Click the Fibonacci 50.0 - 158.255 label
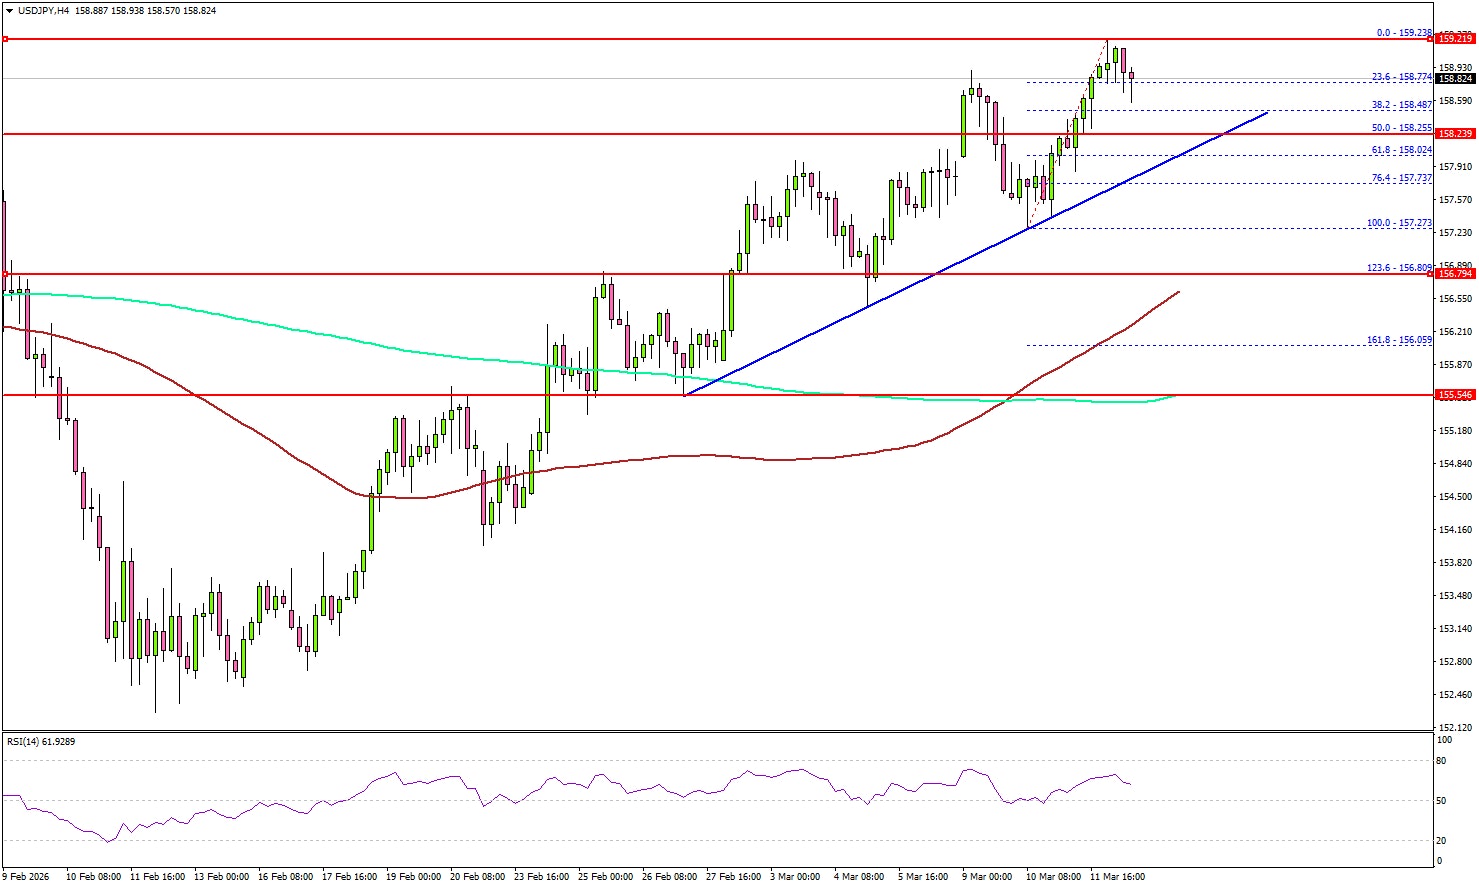1479x888 pixels. coord(1401,128)
